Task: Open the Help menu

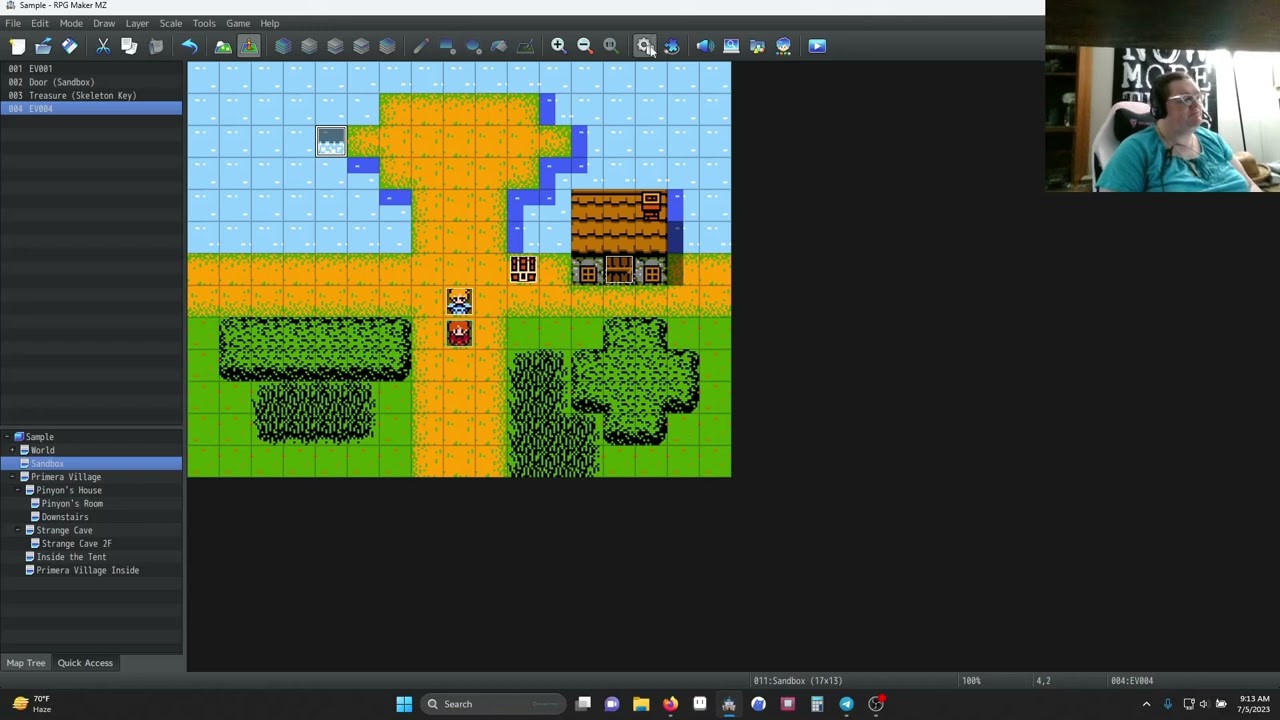Action: (x=270, y=23)
